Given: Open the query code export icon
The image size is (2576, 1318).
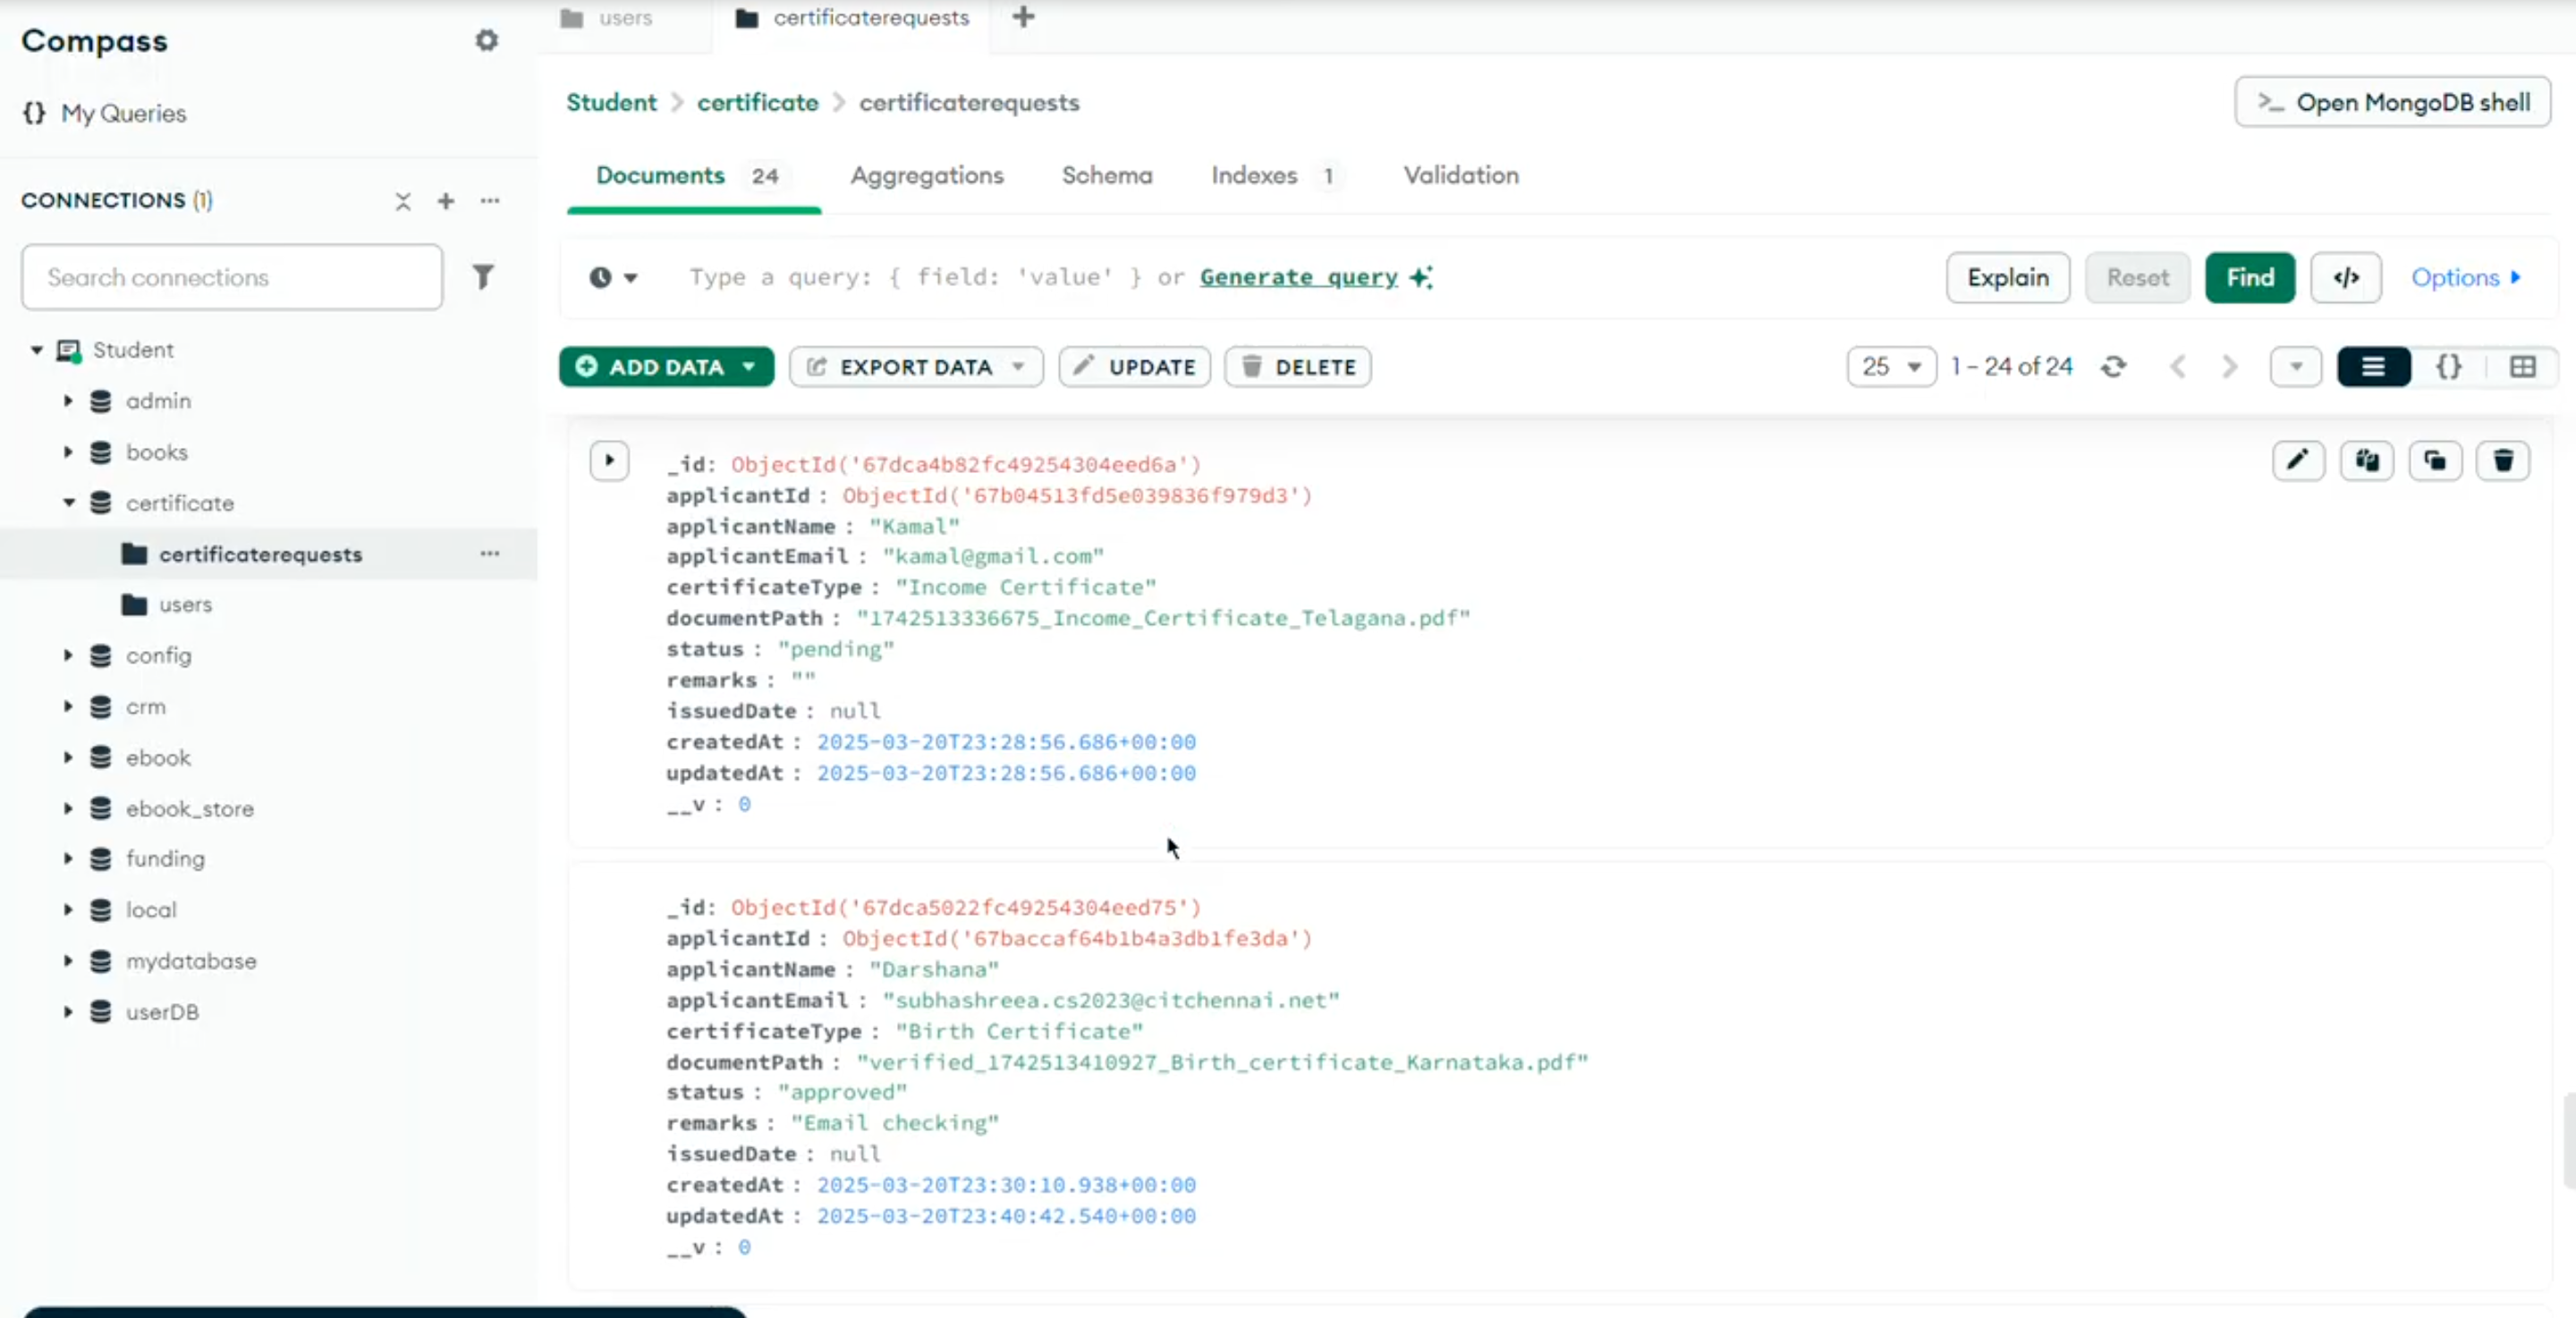Looking at the screenshot, I should point(2345,278).
